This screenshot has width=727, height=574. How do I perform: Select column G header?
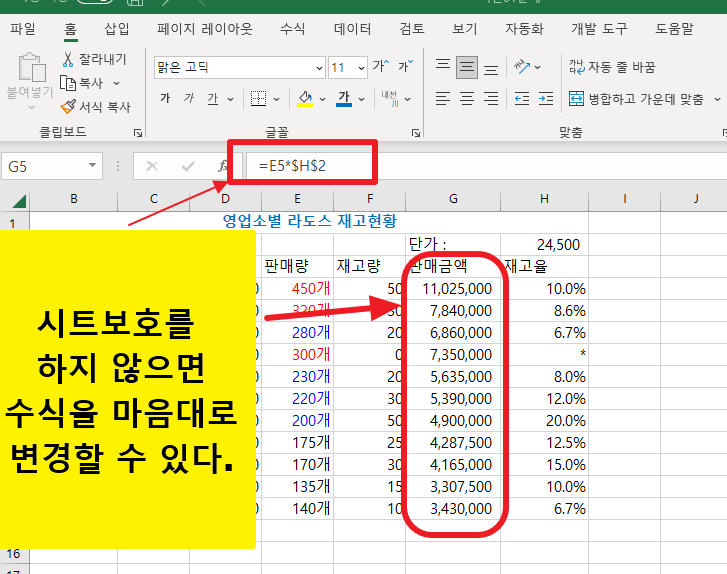click(x=453, y=199)
